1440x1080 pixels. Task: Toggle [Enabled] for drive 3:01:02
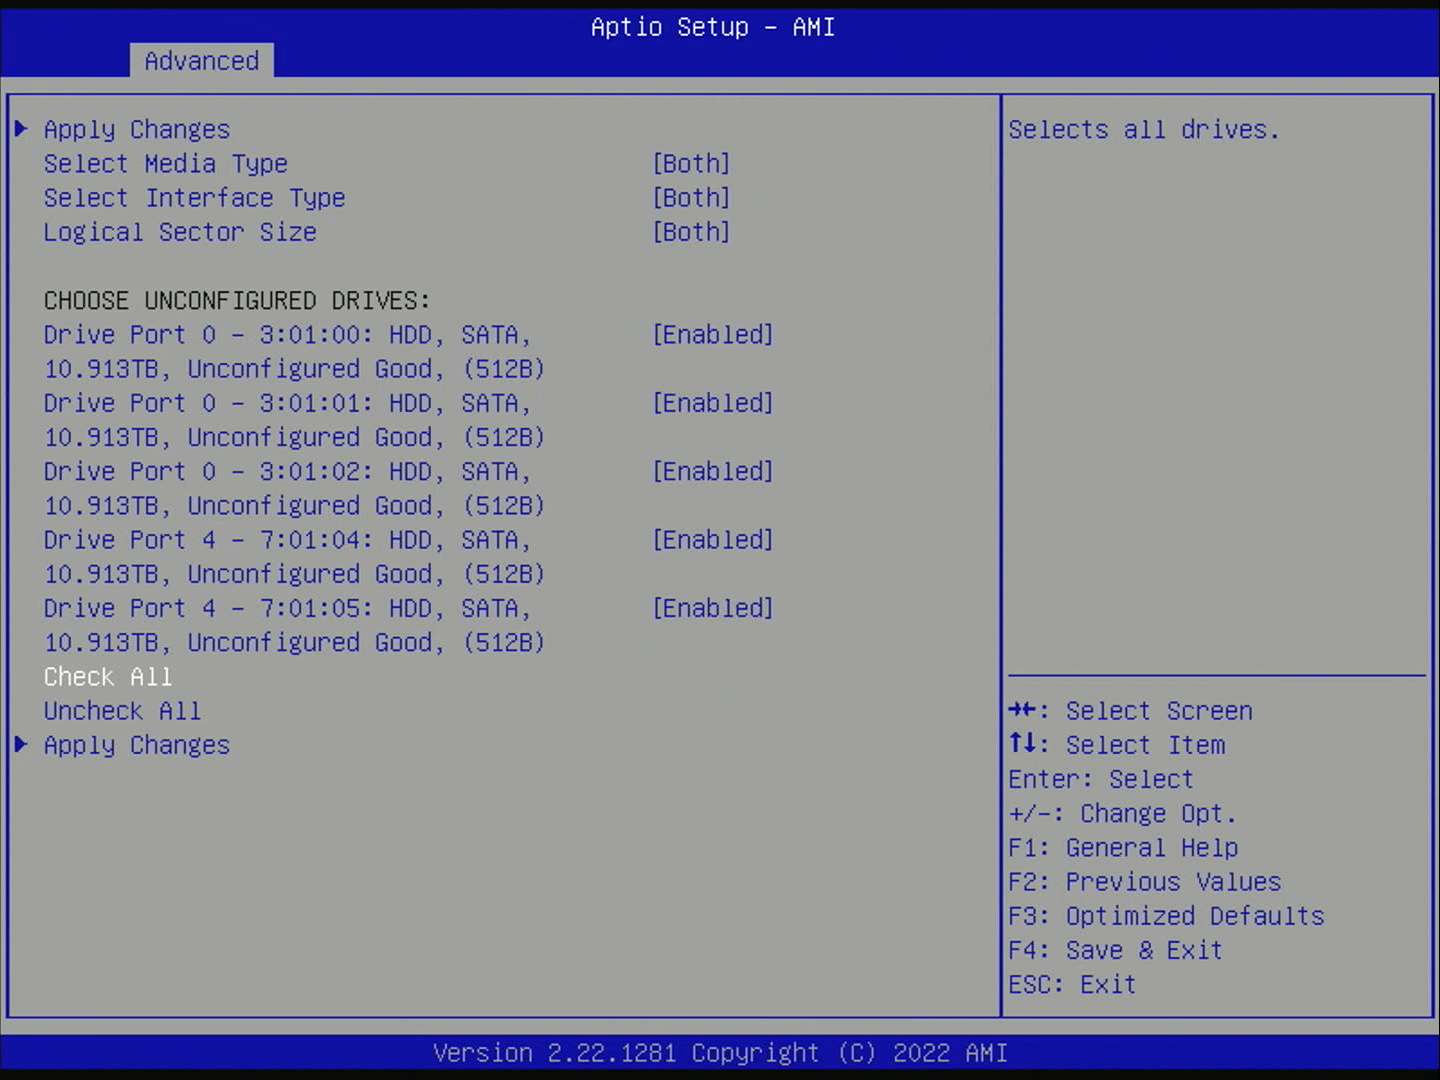[x=713, y=472]
